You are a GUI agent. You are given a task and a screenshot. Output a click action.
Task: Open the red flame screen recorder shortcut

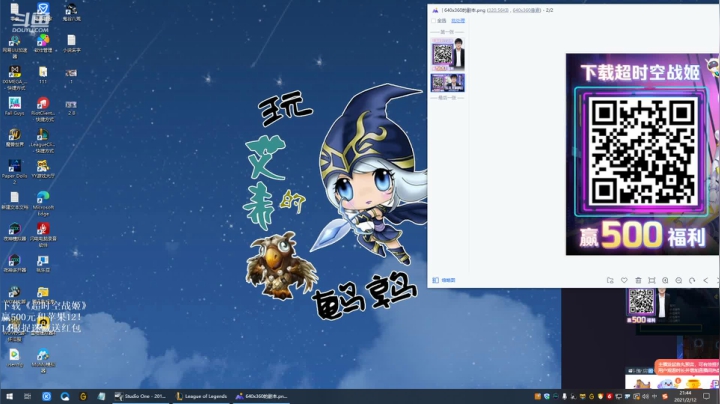(x=43, y=234)
